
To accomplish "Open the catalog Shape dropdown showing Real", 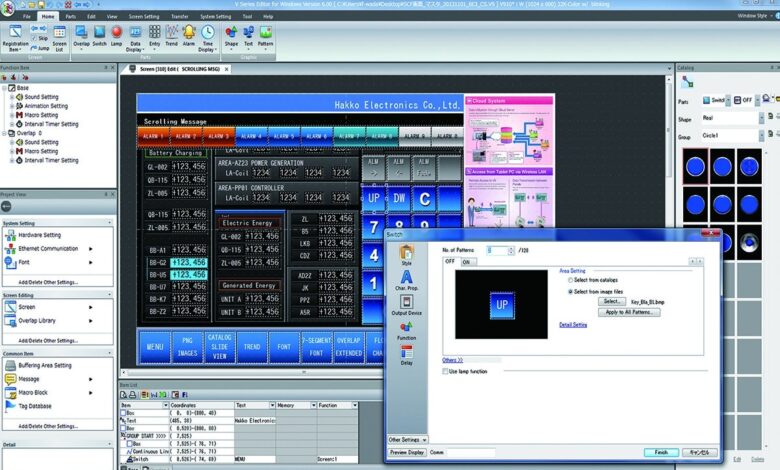I will [x=761, y=118].
